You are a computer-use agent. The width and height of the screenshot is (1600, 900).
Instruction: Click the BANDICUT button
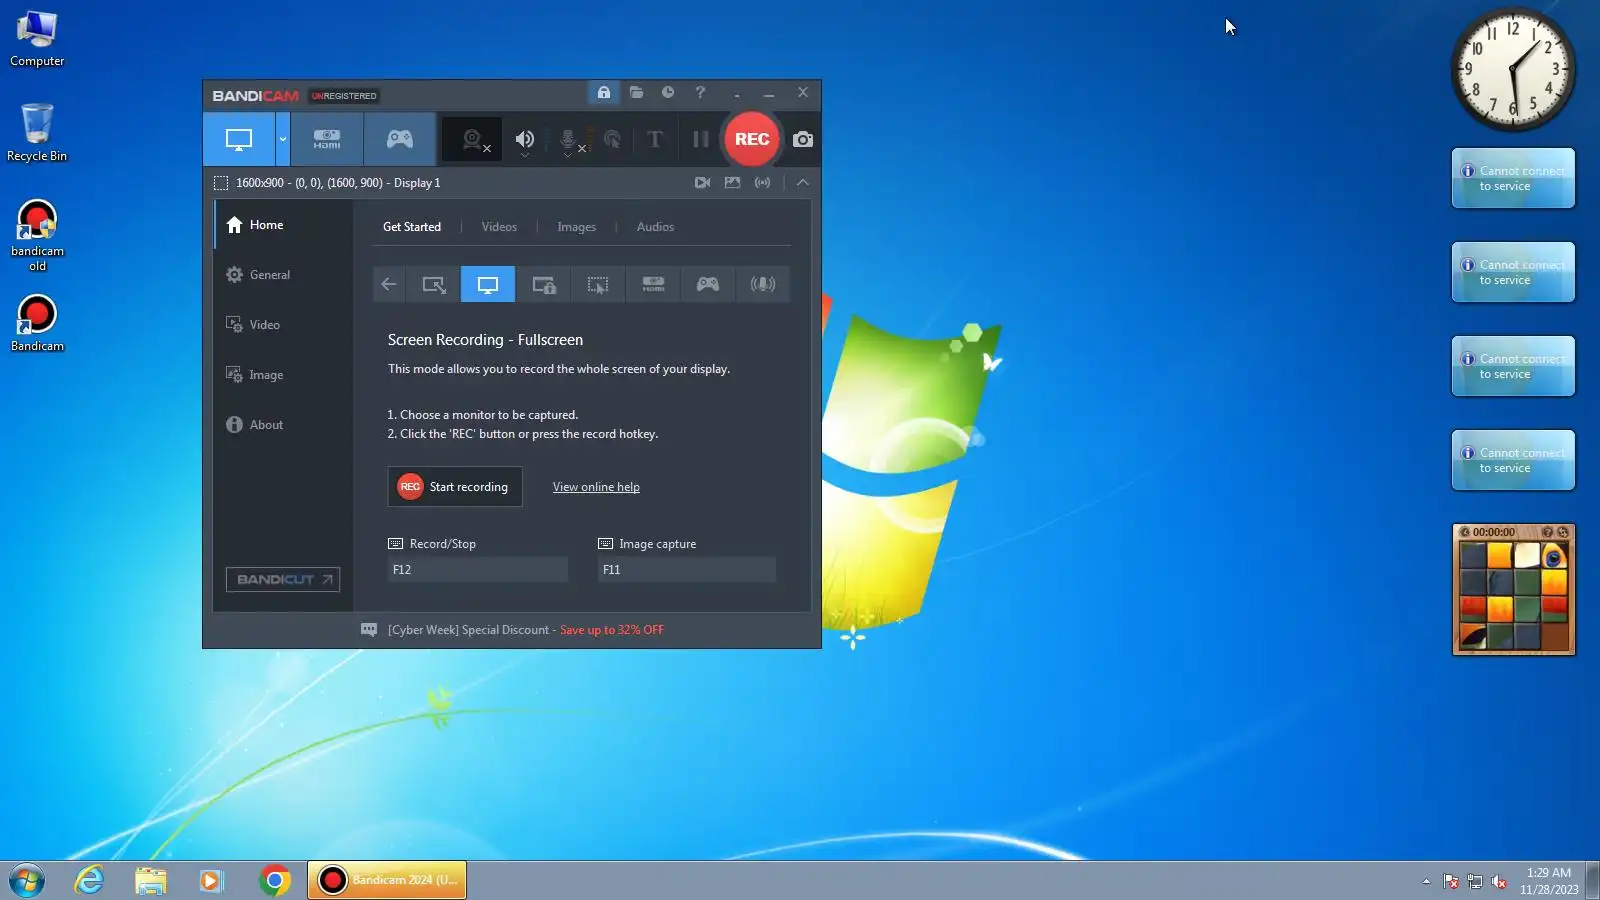[283, 580]
